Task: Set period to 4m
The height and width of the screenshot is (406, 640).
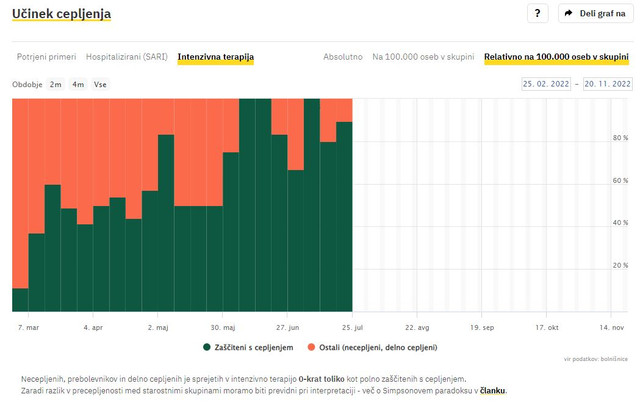Action: pos(78,84)
